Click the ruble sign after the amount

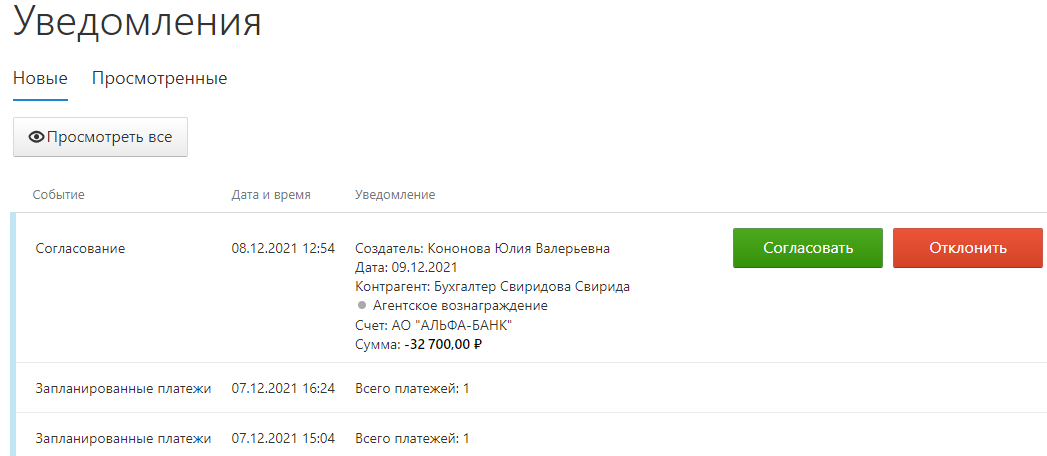[478, 345]
